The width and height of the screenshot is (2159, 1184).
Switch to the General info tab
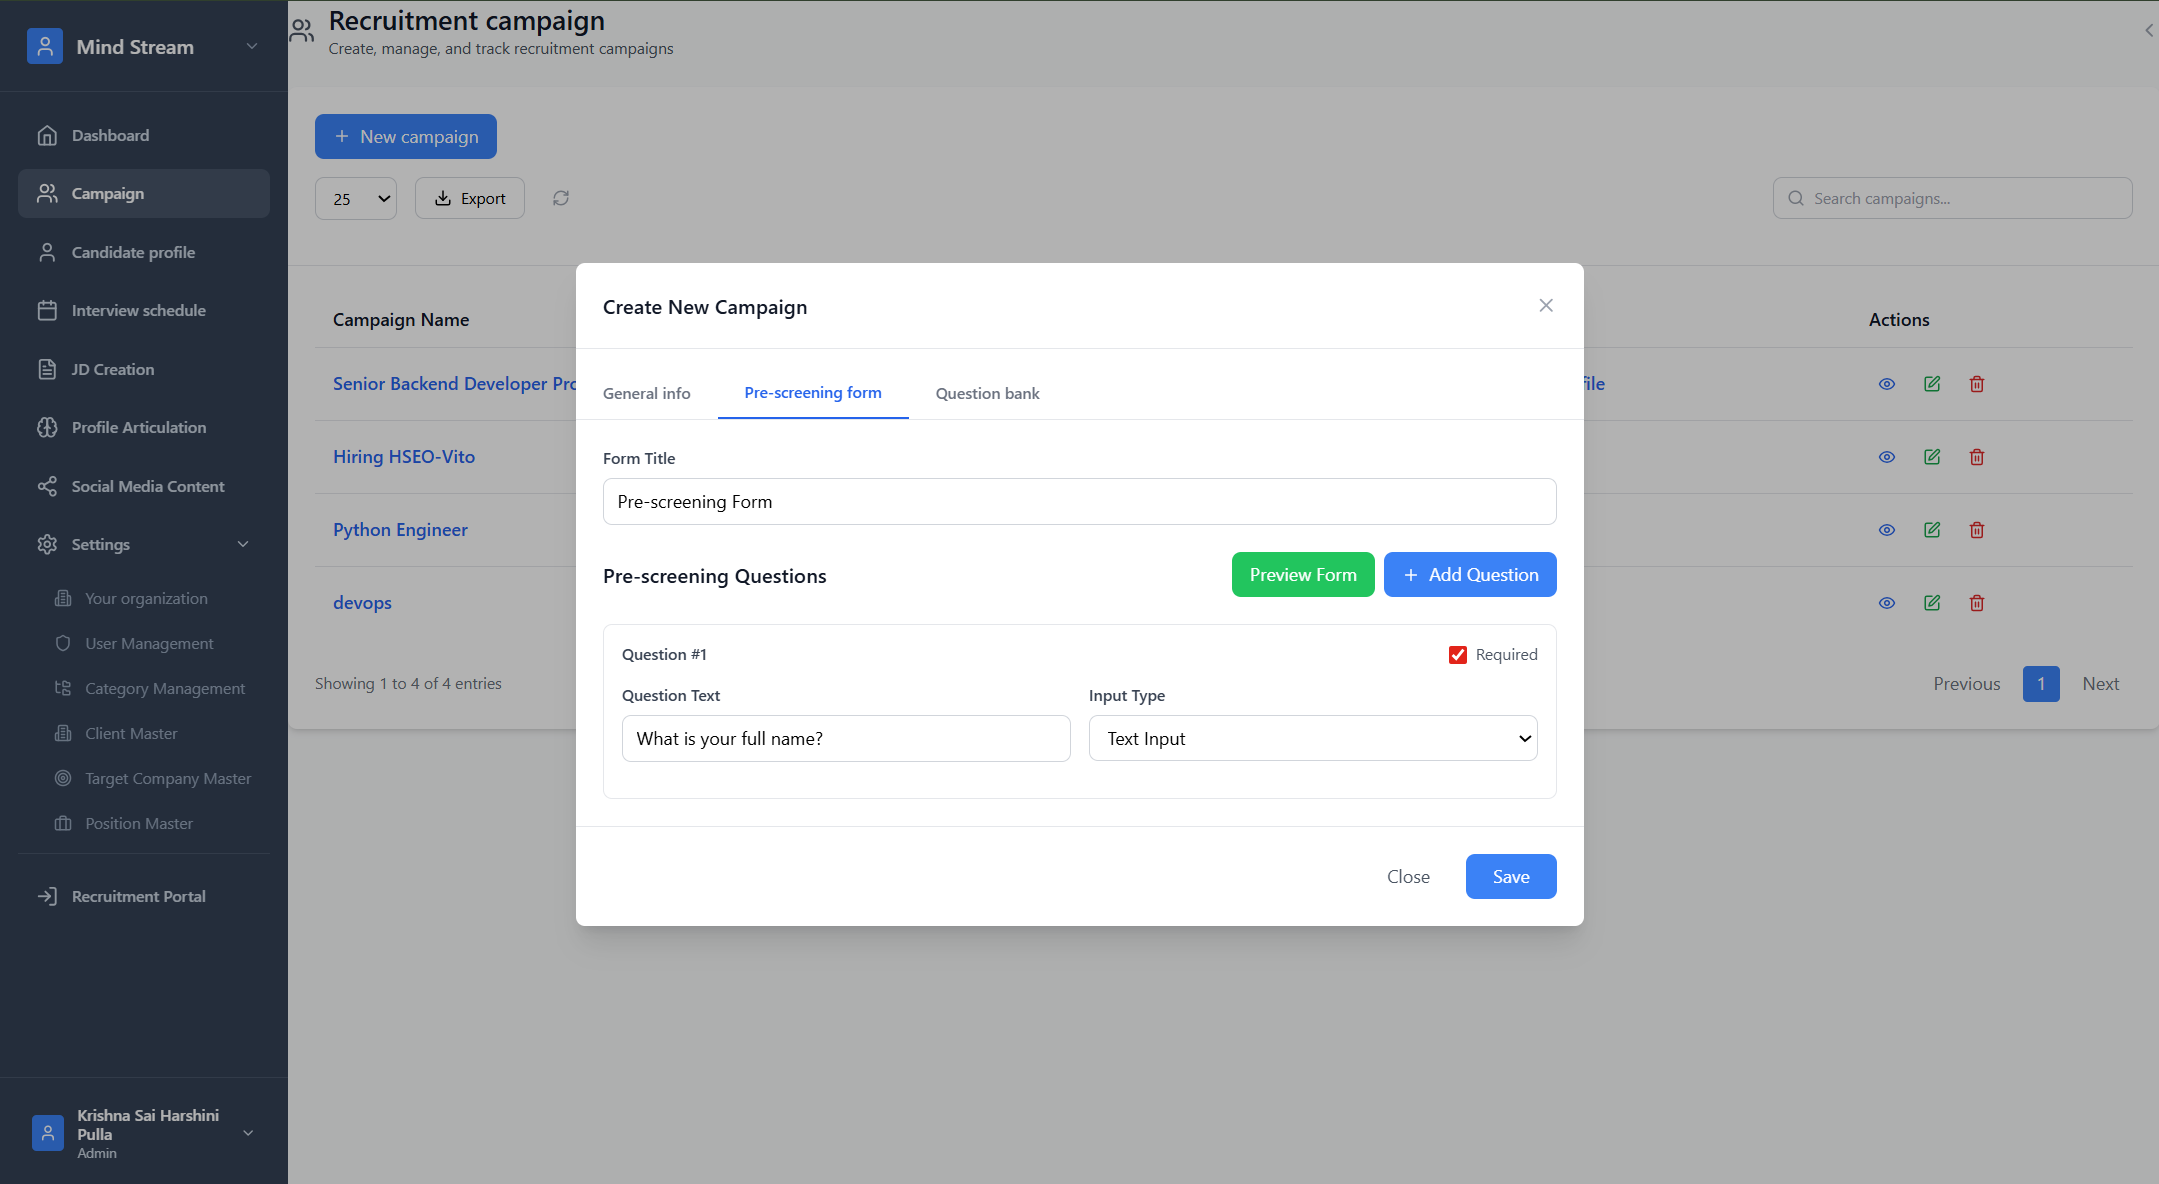tap(646, 394)
